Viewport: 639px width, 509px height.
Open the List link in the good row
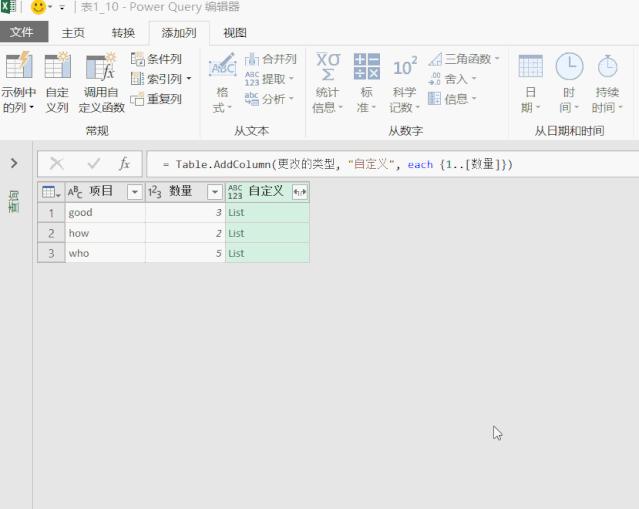236,212
